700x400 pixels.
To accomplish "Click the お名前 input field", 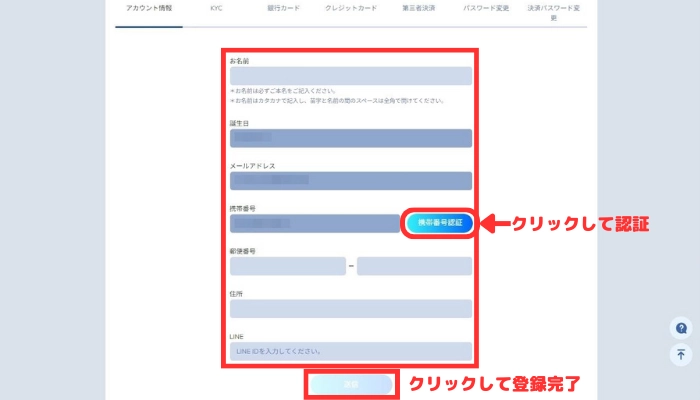I will pos(351,76).
